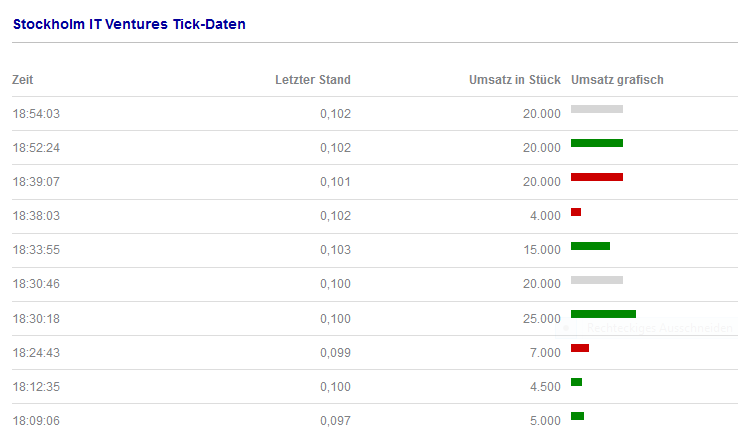
Task: Select the Umsatz in Stück header
Action: (514, 80)
